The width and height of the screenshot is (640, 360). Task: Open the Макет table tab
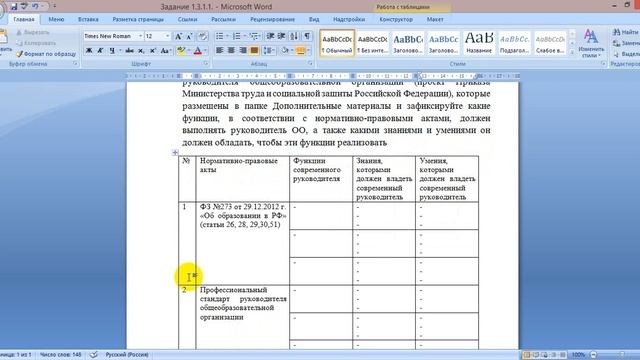pyautogui.click(x=435, y=19)
